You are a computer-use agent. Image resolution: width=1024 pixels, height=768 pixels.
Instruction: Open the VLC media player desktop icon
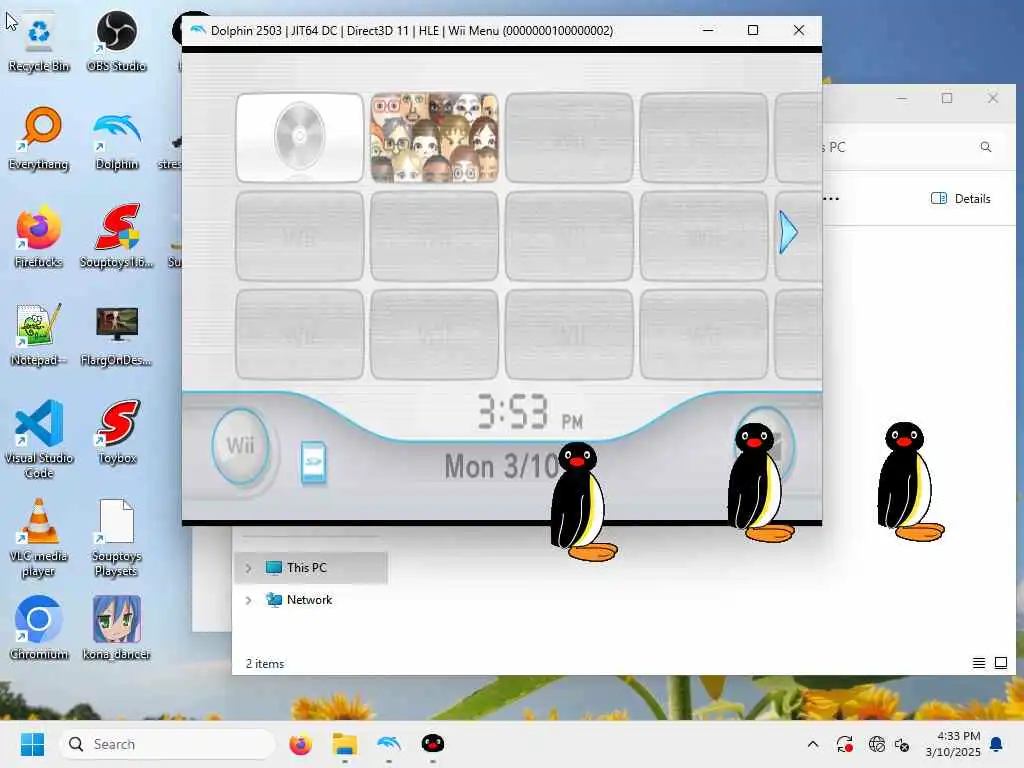click(39, 537)
